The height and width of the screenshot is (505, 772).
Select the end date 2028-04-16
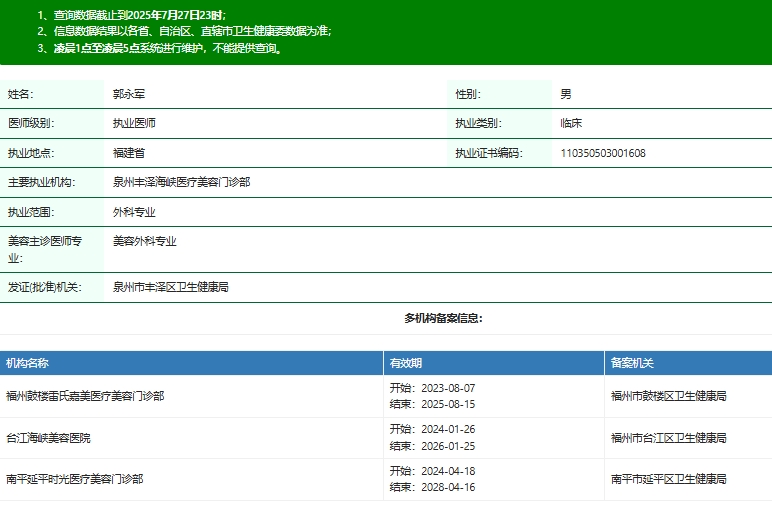point(447,487)
